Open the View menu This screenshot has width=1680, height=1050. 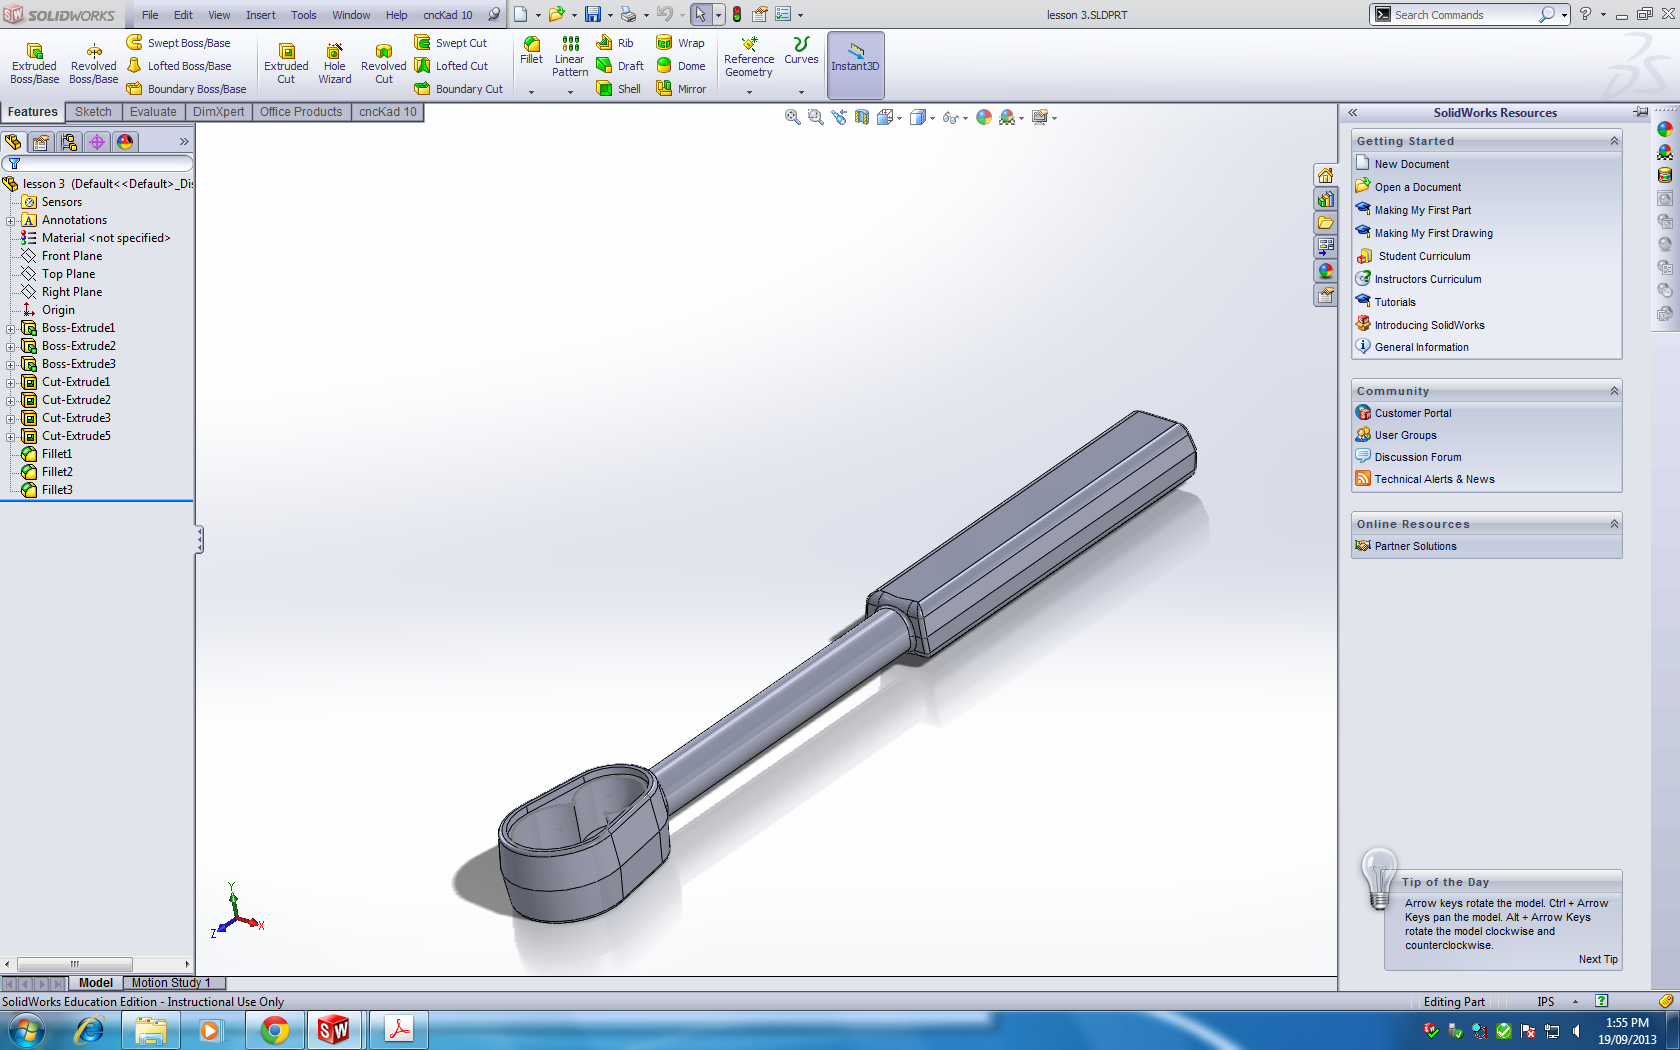[x=219, y=15]
